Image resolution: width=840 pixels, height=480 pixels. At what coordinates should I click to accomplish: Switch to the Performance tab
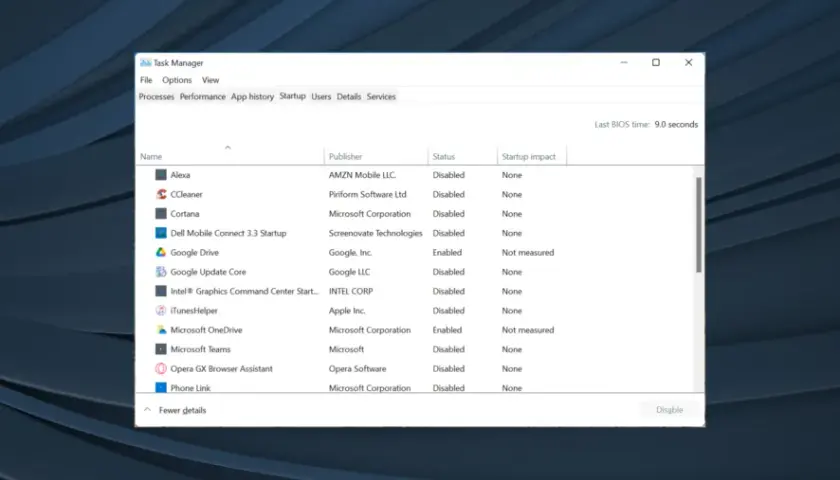202,96
